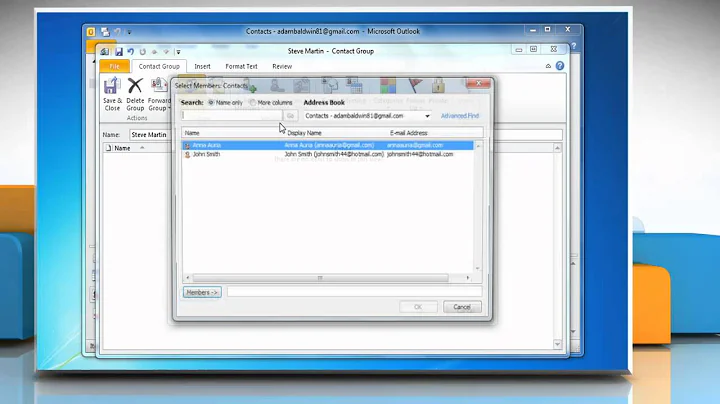Close the Select Members dialog
The height and width of the screenshot is (404, 720).
click(x=478, y=83)
